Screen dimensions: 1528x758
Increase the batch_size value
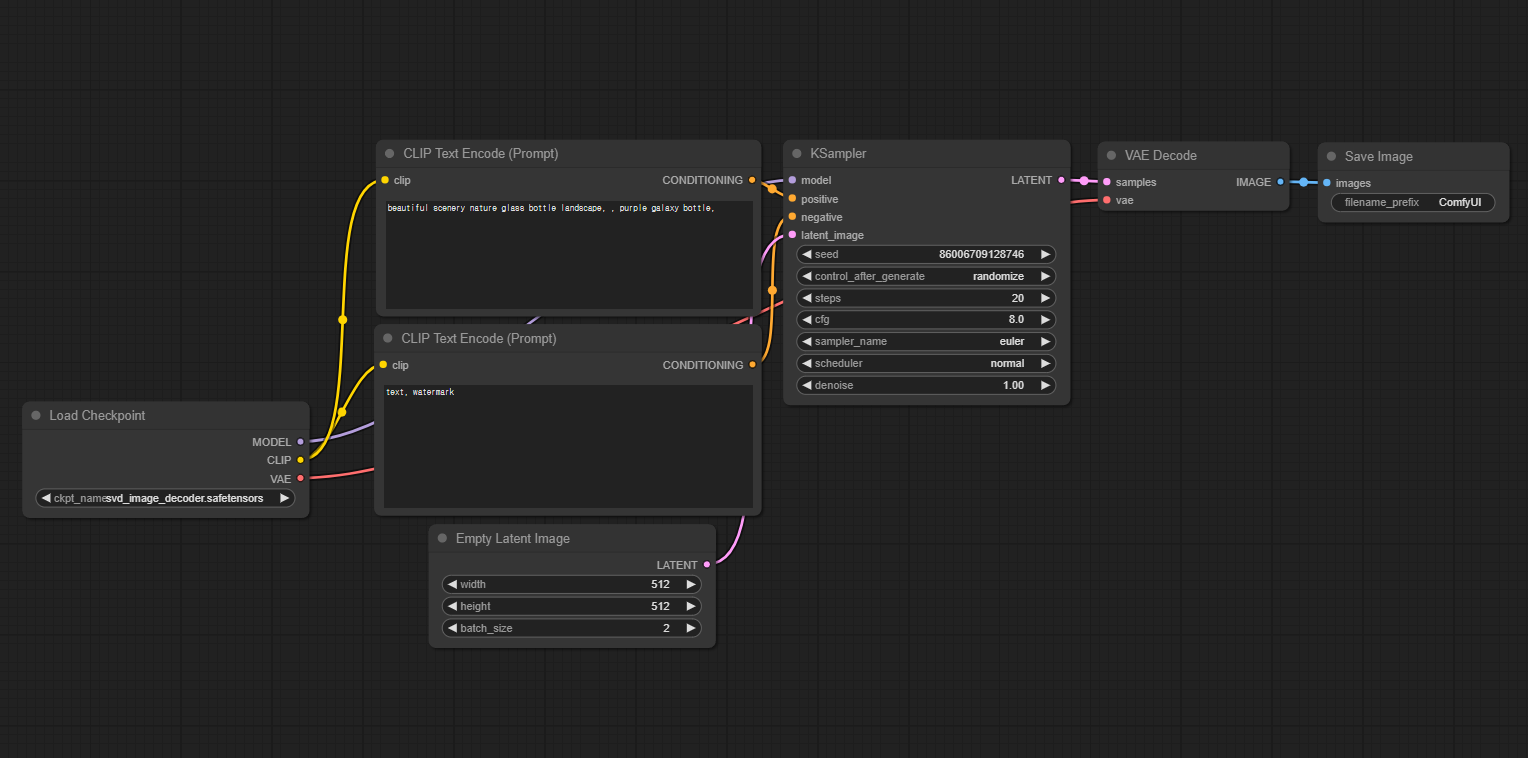pyautogui.click(x=690, y=628)
